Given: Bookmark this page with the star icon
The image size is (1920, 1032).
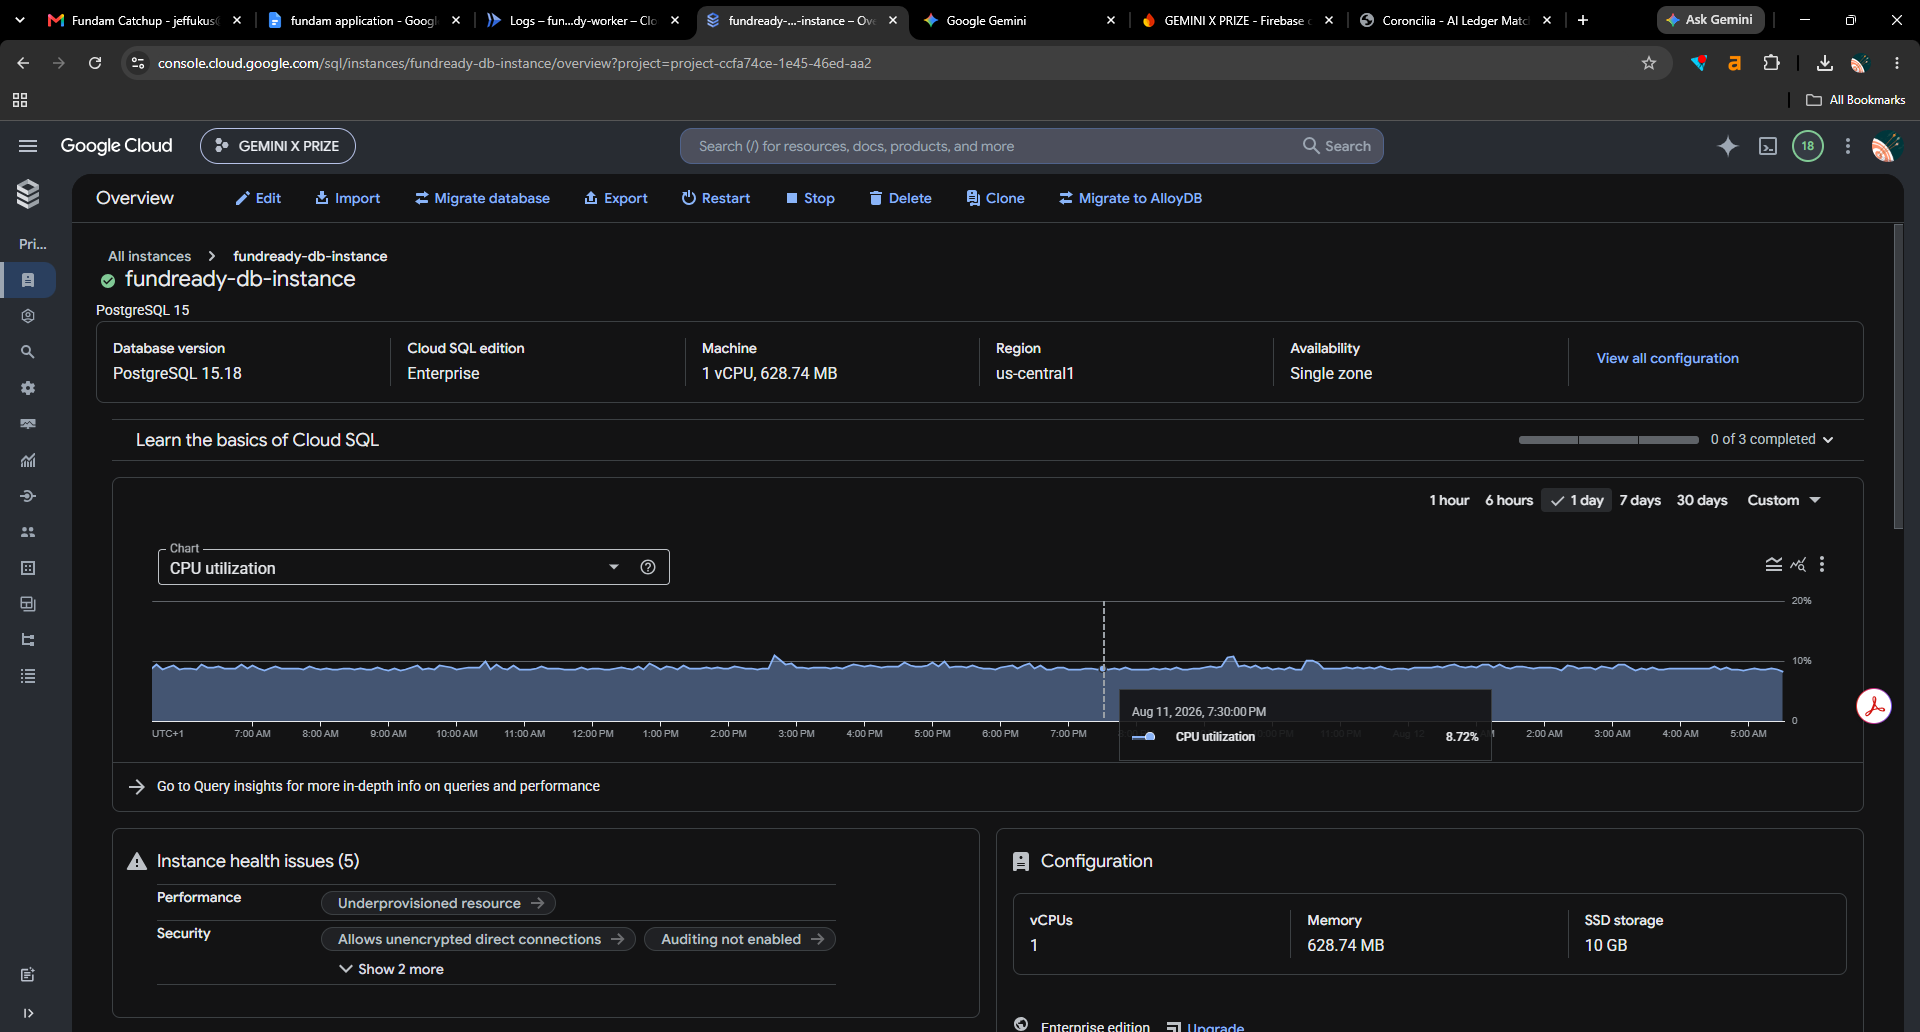Looking at the screenshot, I should pos(1649,63).
